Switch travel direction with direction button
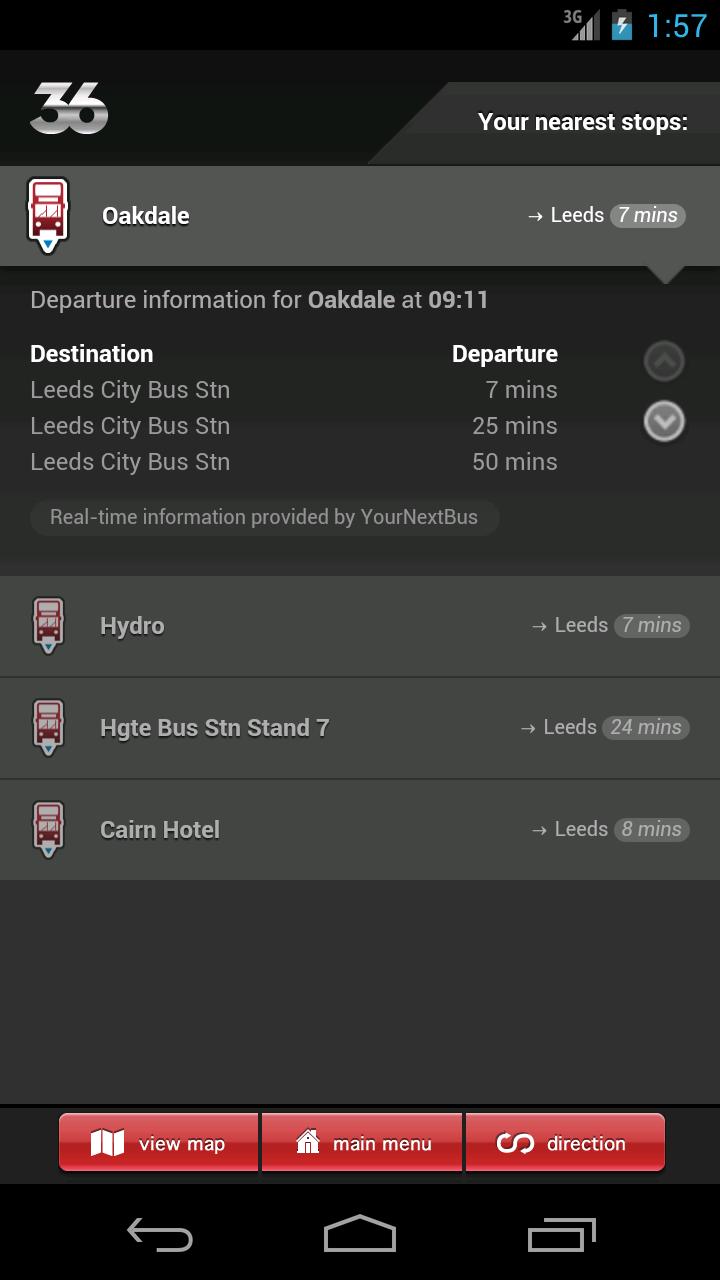This screenshot has width=720, height=1280. pyautogui.click(x=565, y=1143)
